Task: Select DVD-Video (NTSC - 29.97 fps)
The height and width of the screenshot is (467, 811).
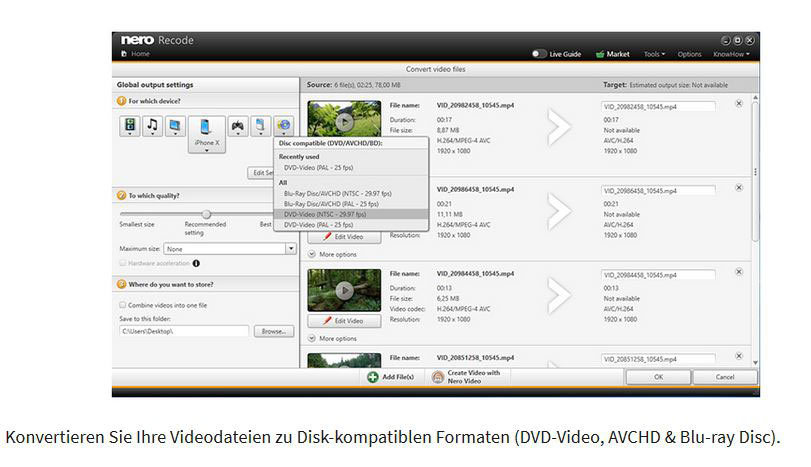Action: point(351,214)
